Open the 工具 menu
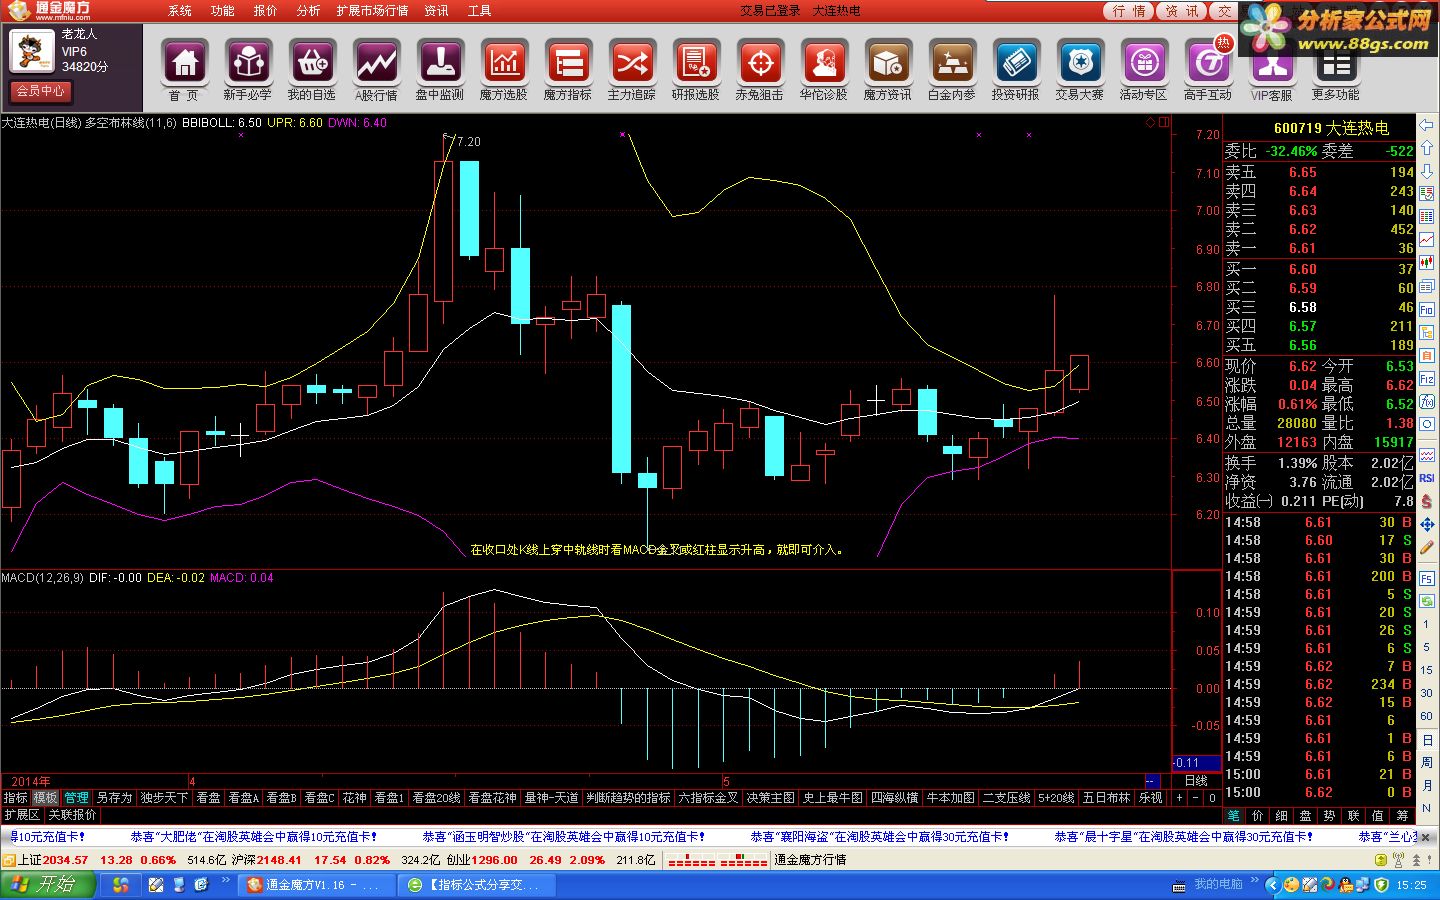 [480, 11]
